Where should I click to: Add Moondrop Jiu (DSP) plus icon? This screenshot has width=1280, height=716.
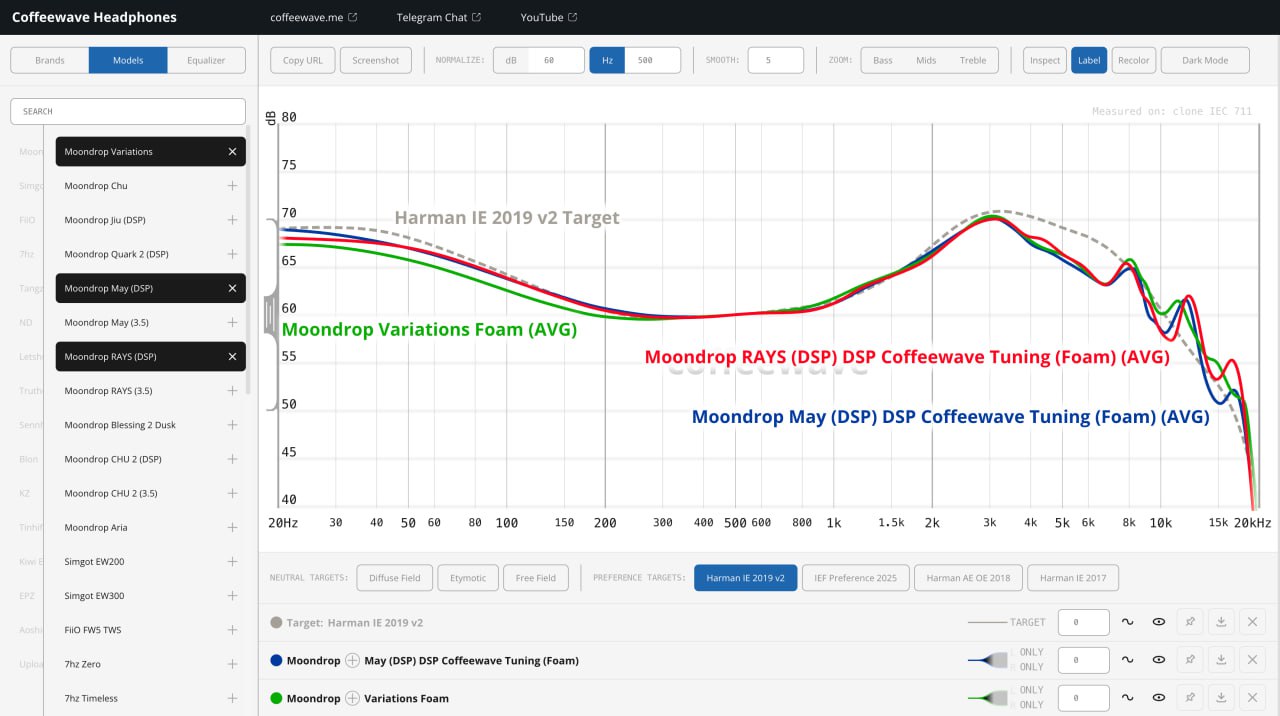(232, 220)
